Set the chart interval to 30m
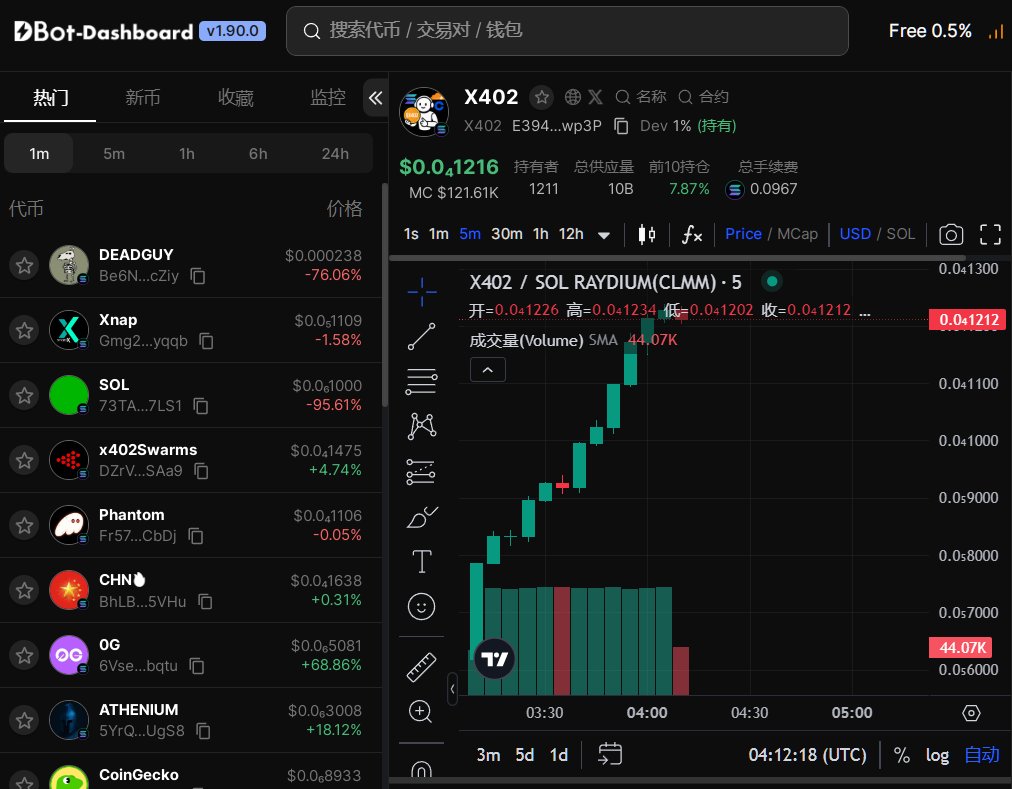This screenshot has width=1012, height=789. [507, 234]
